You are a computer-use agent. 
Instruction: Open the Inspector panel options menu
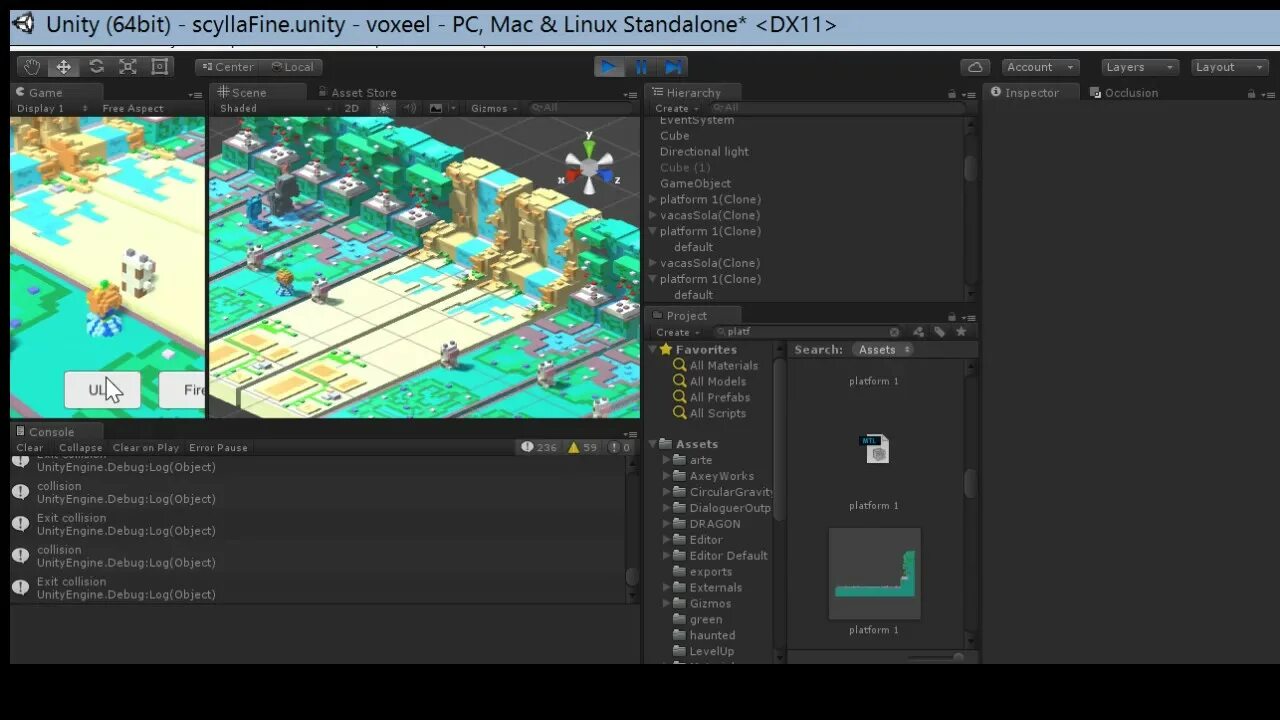point(1267,94)
